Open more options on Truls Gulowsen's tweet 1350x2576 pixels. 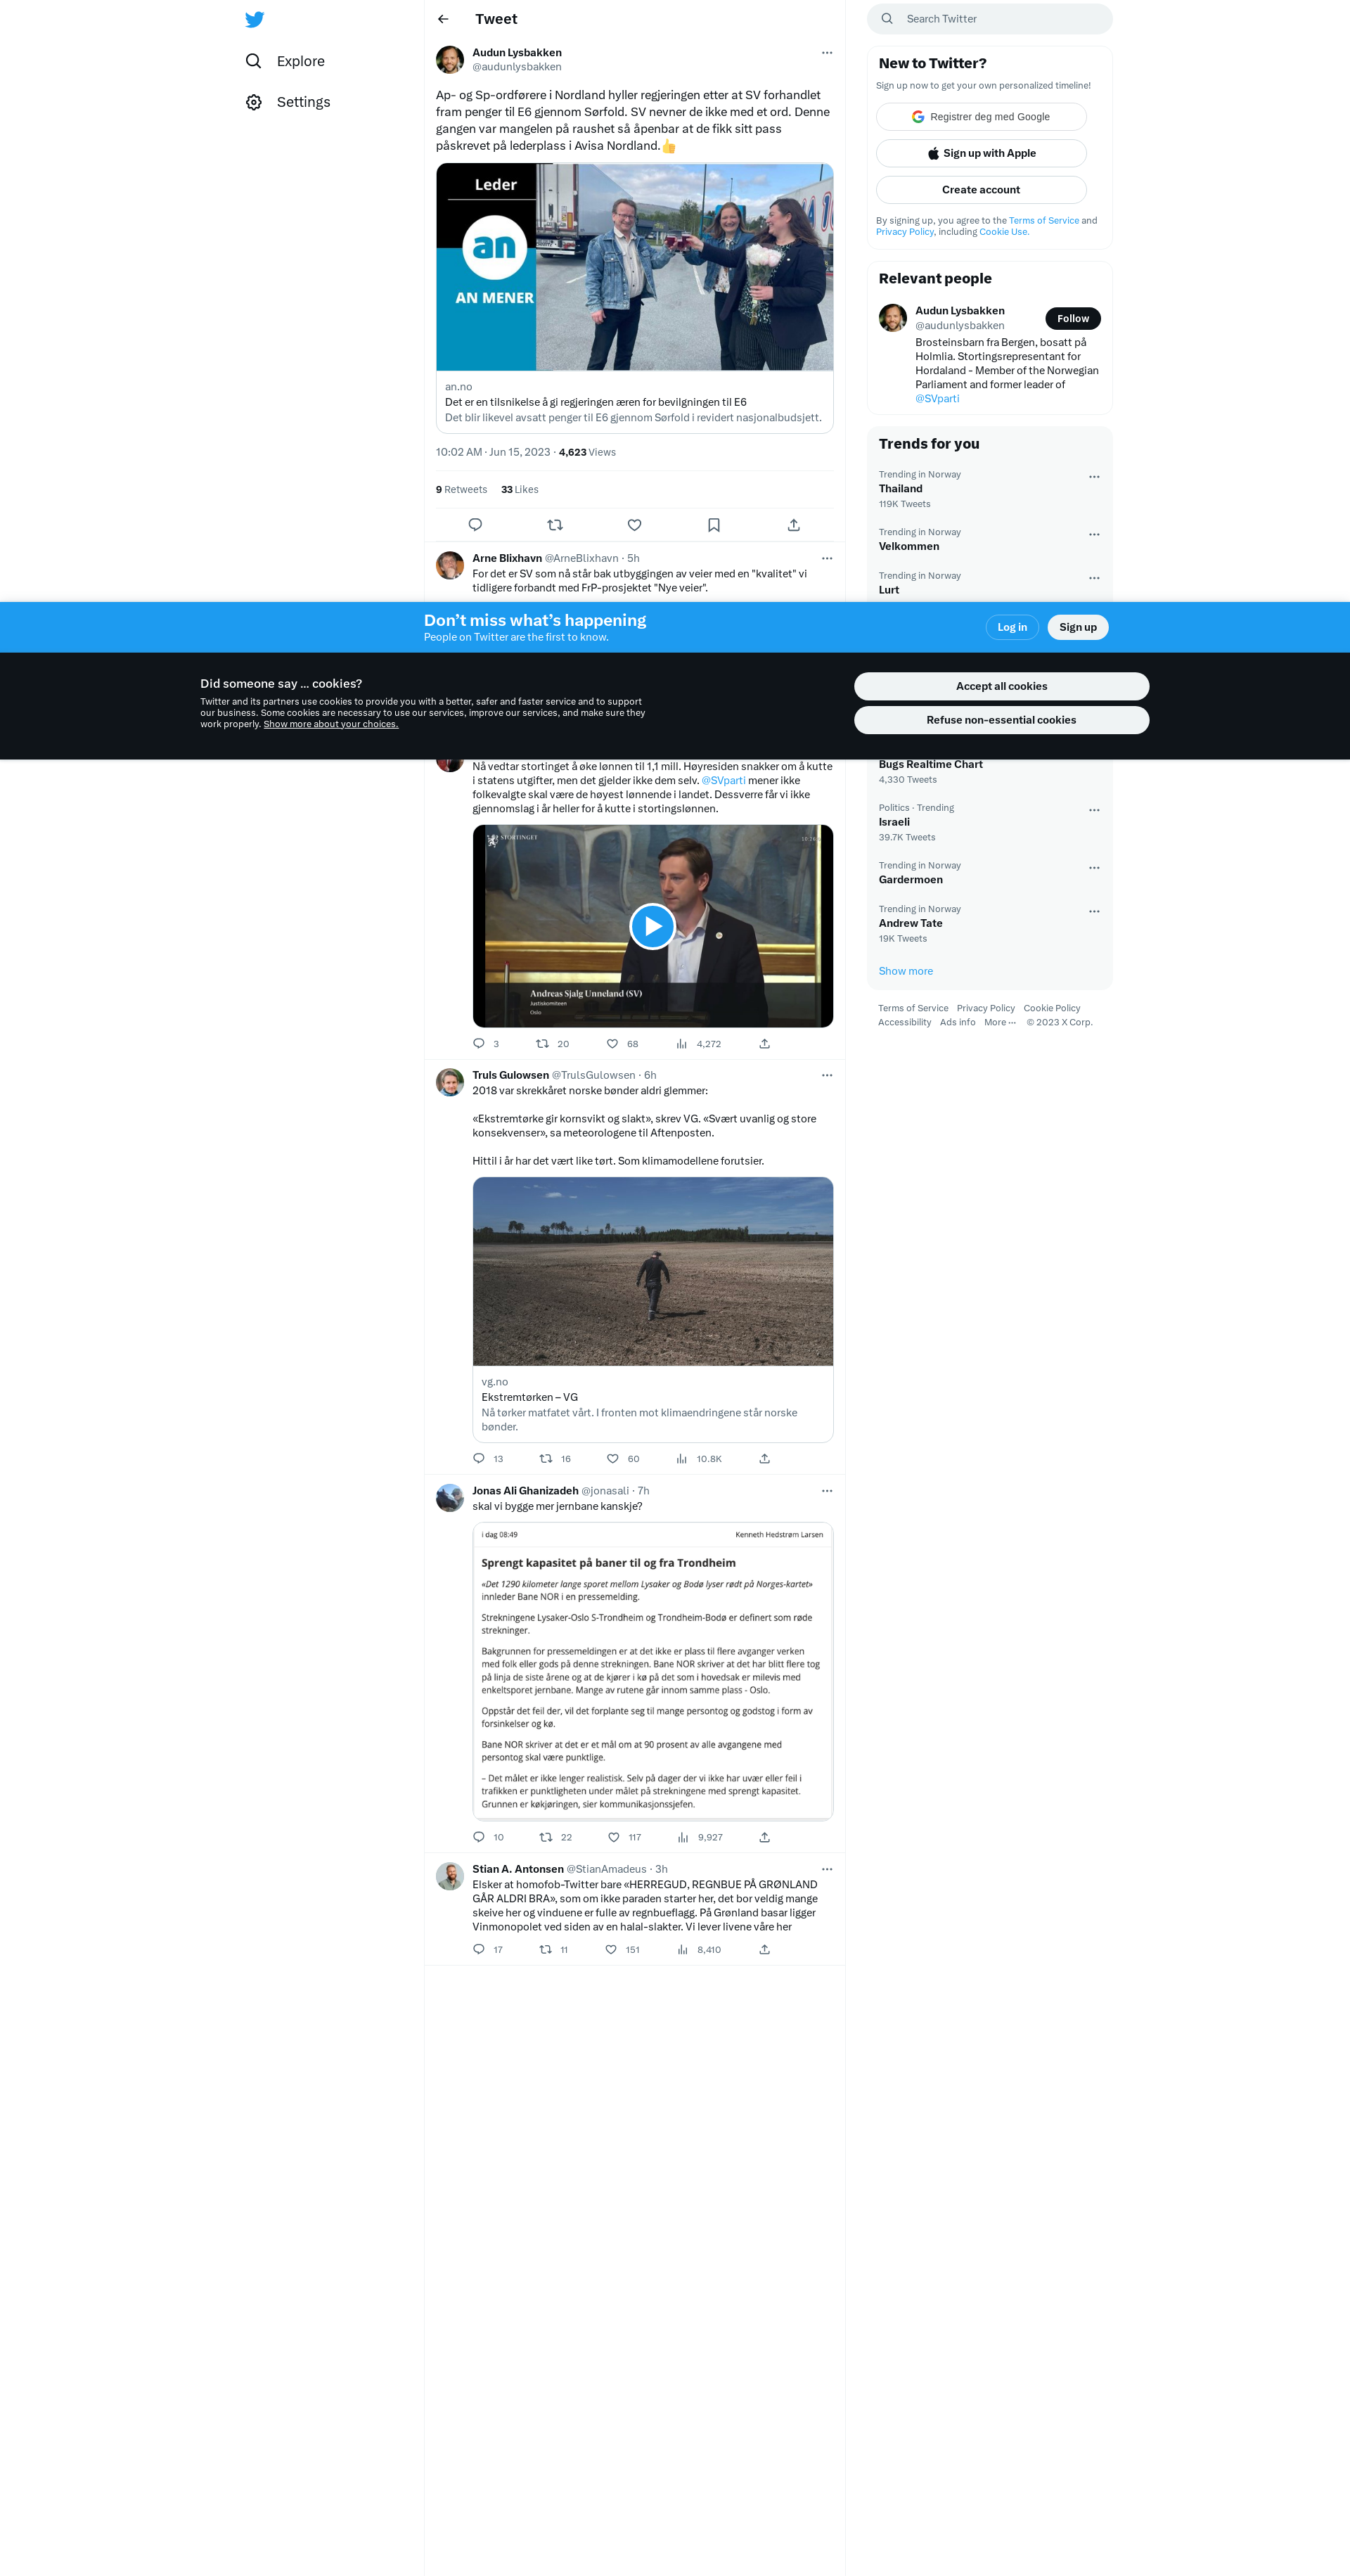pyautogui.click(x=827, y=1076)
